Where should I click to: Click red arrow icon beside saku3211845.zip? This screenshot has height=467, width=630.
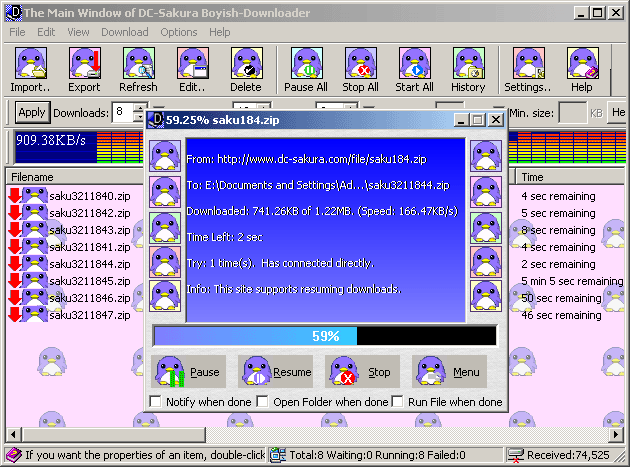15,281
